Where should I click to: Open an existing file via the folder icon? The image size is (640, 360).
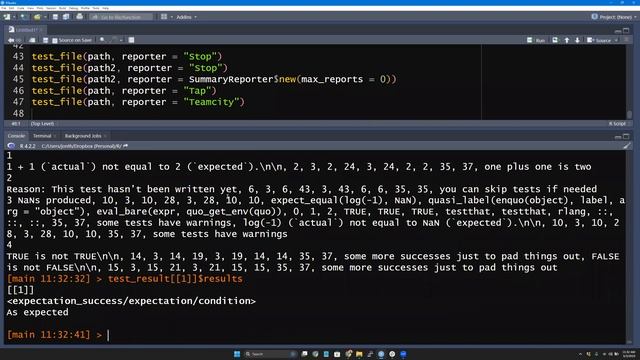[37, 17]
